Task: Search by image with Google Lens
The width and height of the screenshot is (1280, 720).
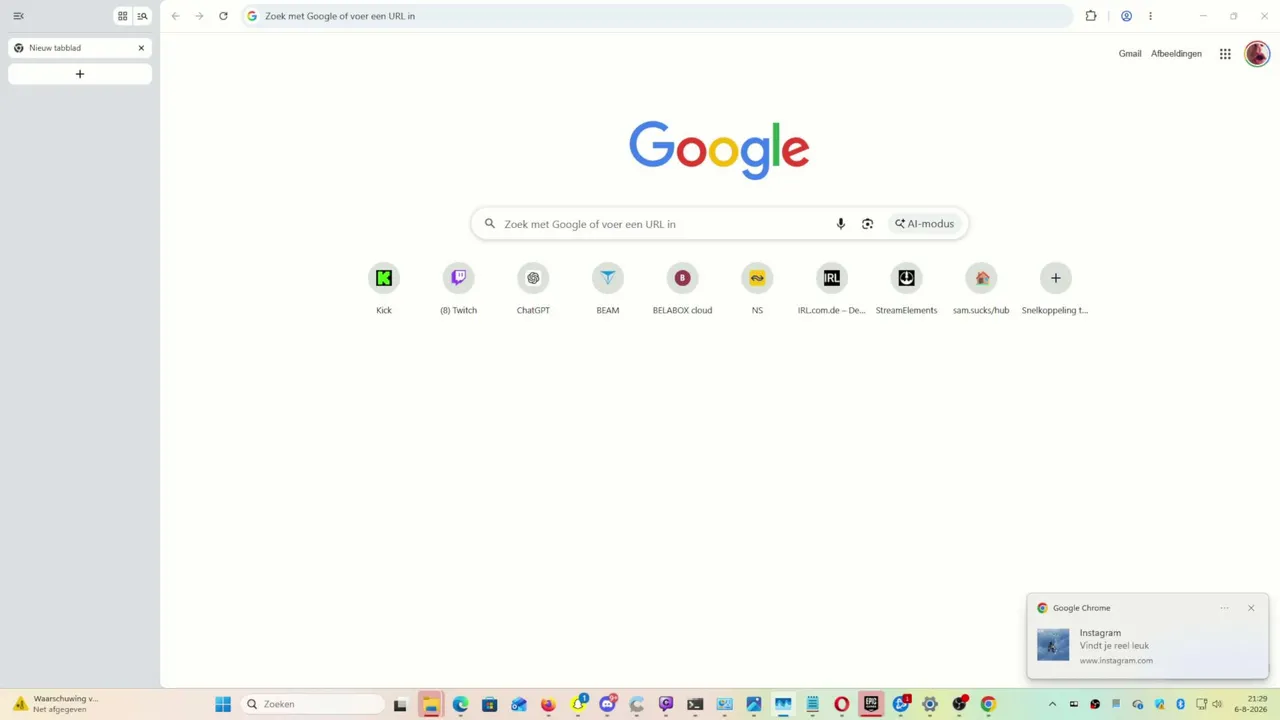Action: click(x=867, y=224)
